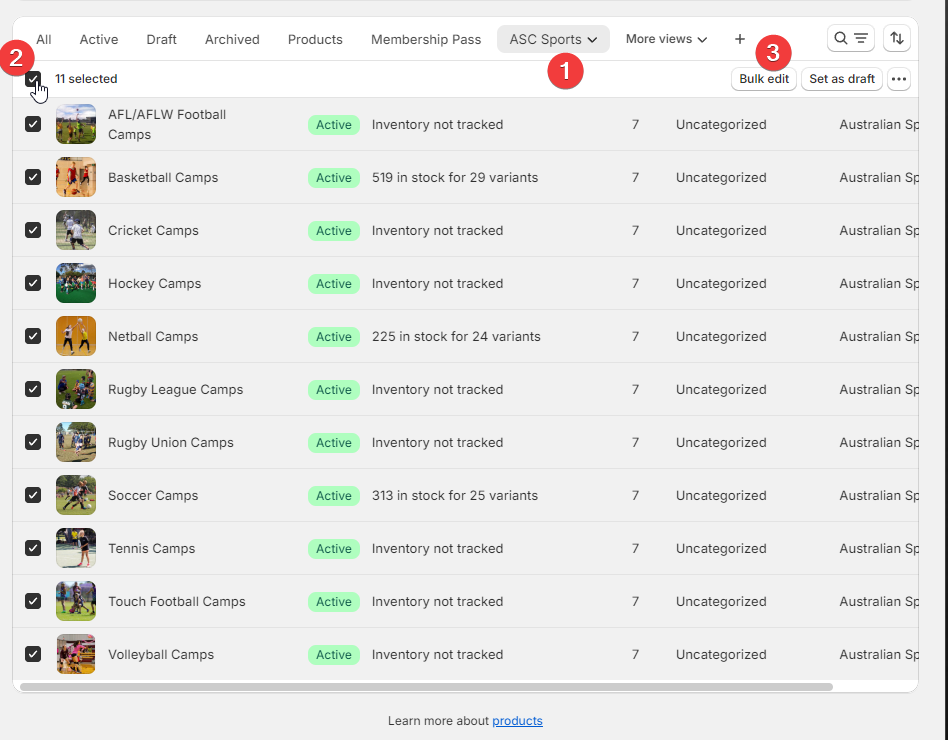The width and height of the screenshot is (948, 740).
Task: Switch to the Active tab
Action: pyautogui.click(x=99, y=39)
